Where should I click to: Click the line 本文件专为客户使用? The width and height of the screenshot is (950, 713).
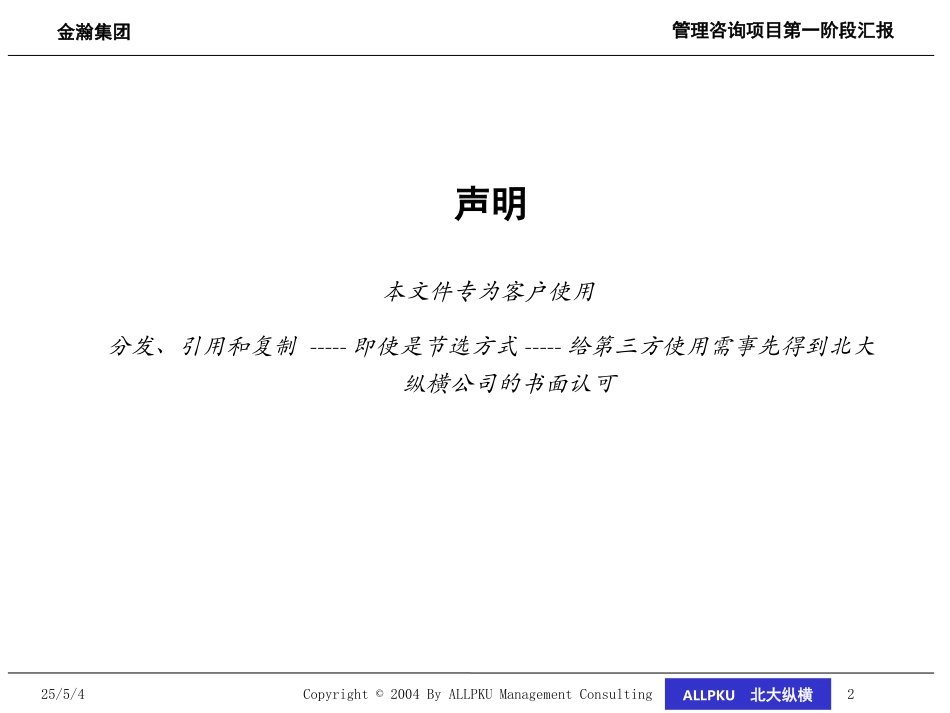point(490,291)
